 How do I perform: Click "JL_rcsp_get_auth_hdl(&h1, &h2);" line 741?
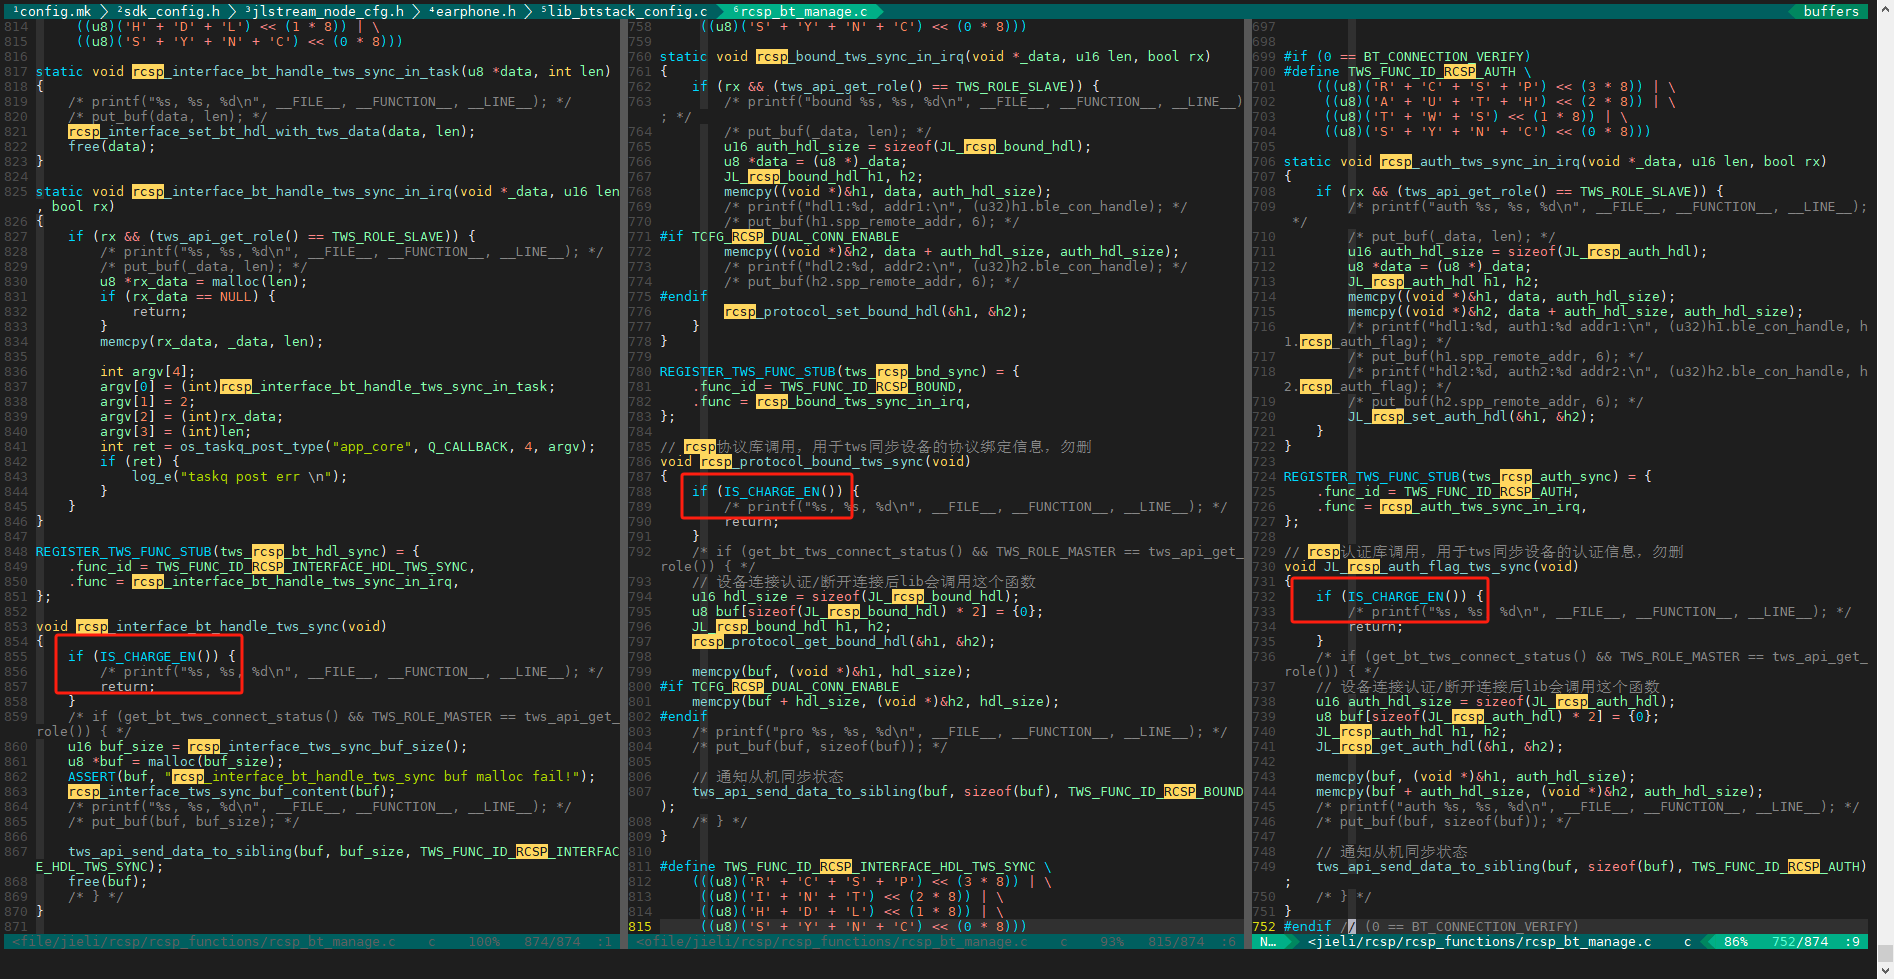tap(1439, 746)
